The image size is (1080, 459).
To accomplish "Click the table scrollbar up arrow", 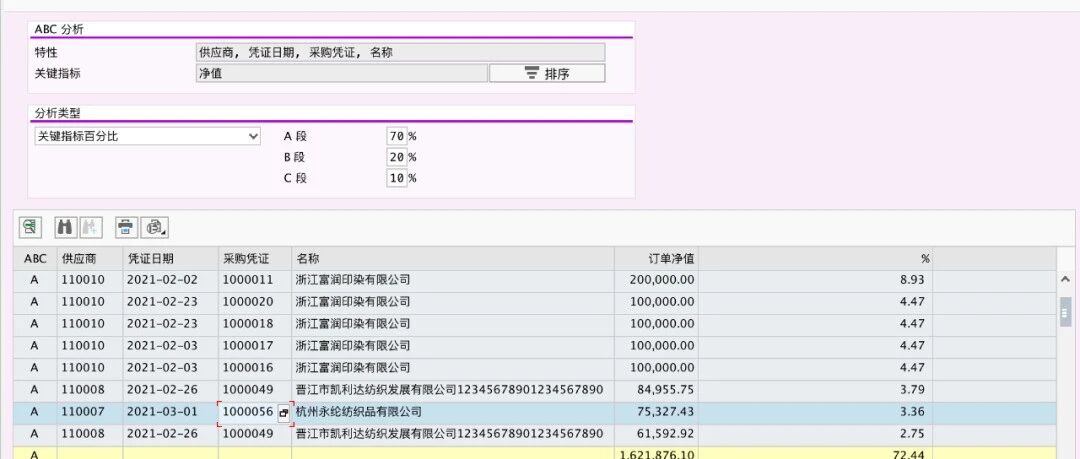I will 1066,279.
